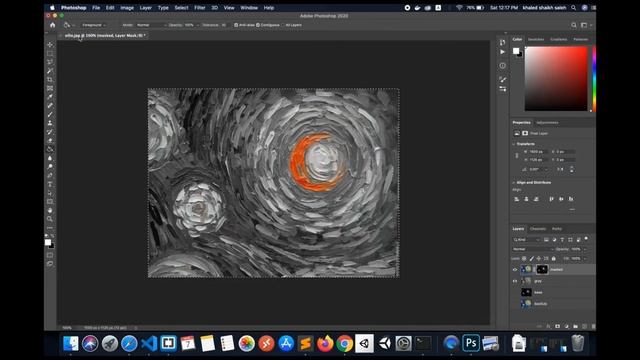This screenshot has height=360, width=640.
Task: Select the Pen tool
Action: (x=50, y=176)
